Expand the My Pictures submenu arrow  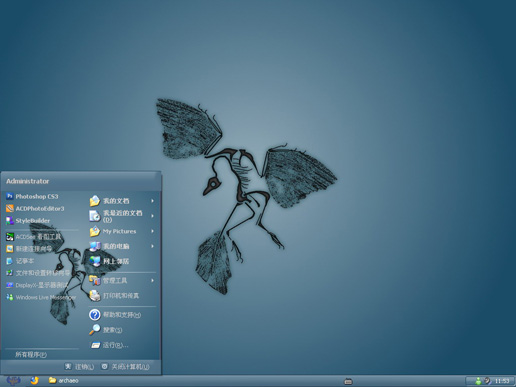[152, 231]
